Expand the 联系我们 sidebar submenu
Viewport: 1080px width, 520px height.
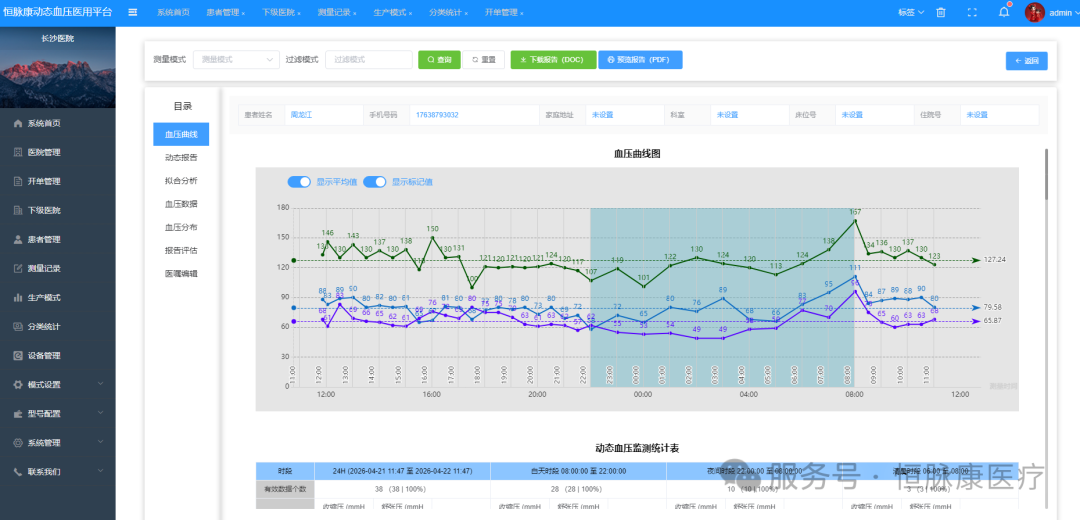pos(101,472)
